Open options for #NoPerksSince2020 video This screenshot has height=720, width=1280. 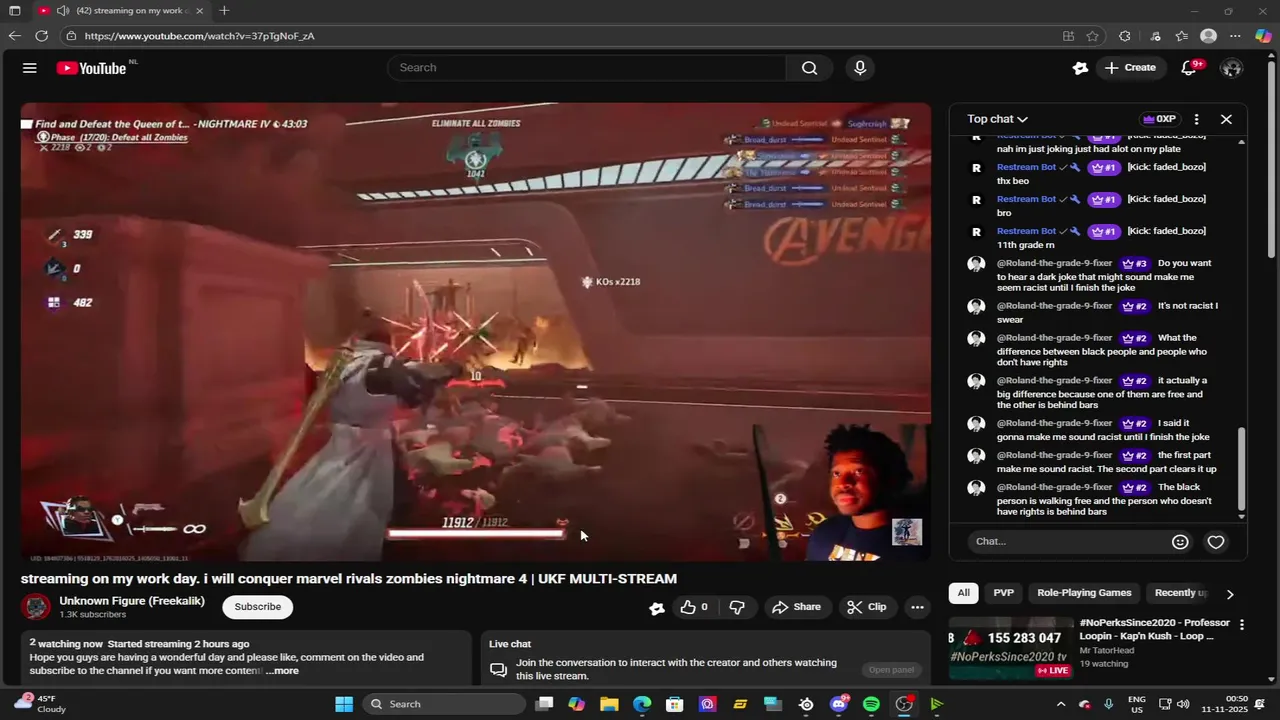click(1242, 625)
